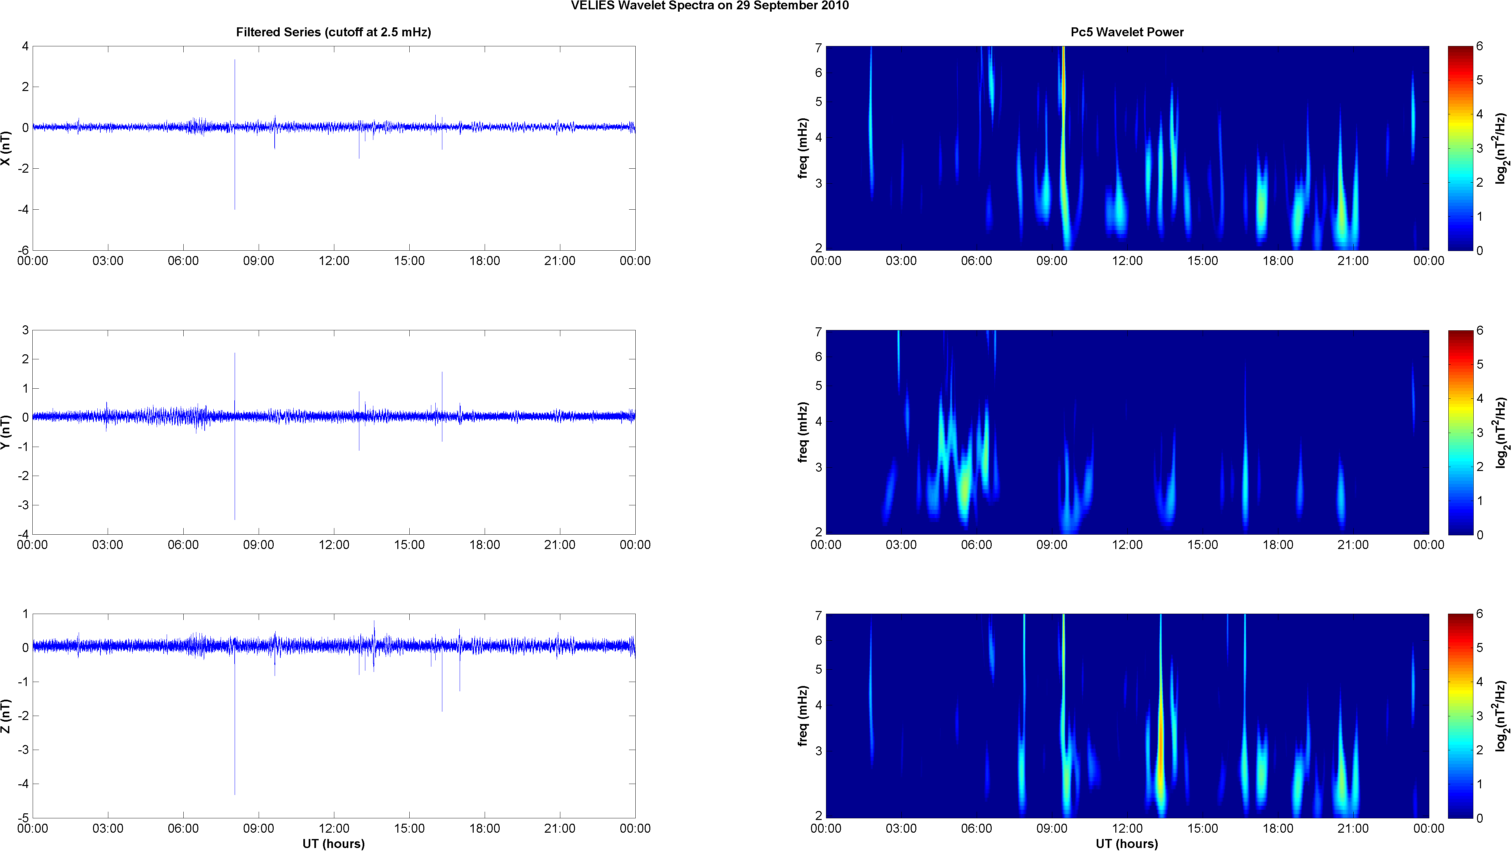Screen dimensions: 1511x851
Task: Select the Pc5 Wavelet Power heading
Action: [x=1127, y=32]
